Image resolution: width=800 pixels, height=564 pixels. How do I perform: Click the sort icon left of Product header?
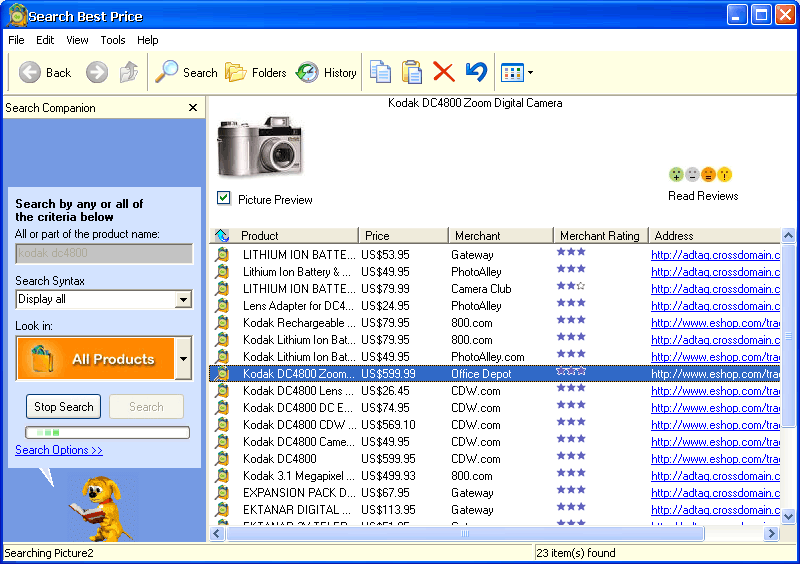pyautogui.click(x=222, y=235)
